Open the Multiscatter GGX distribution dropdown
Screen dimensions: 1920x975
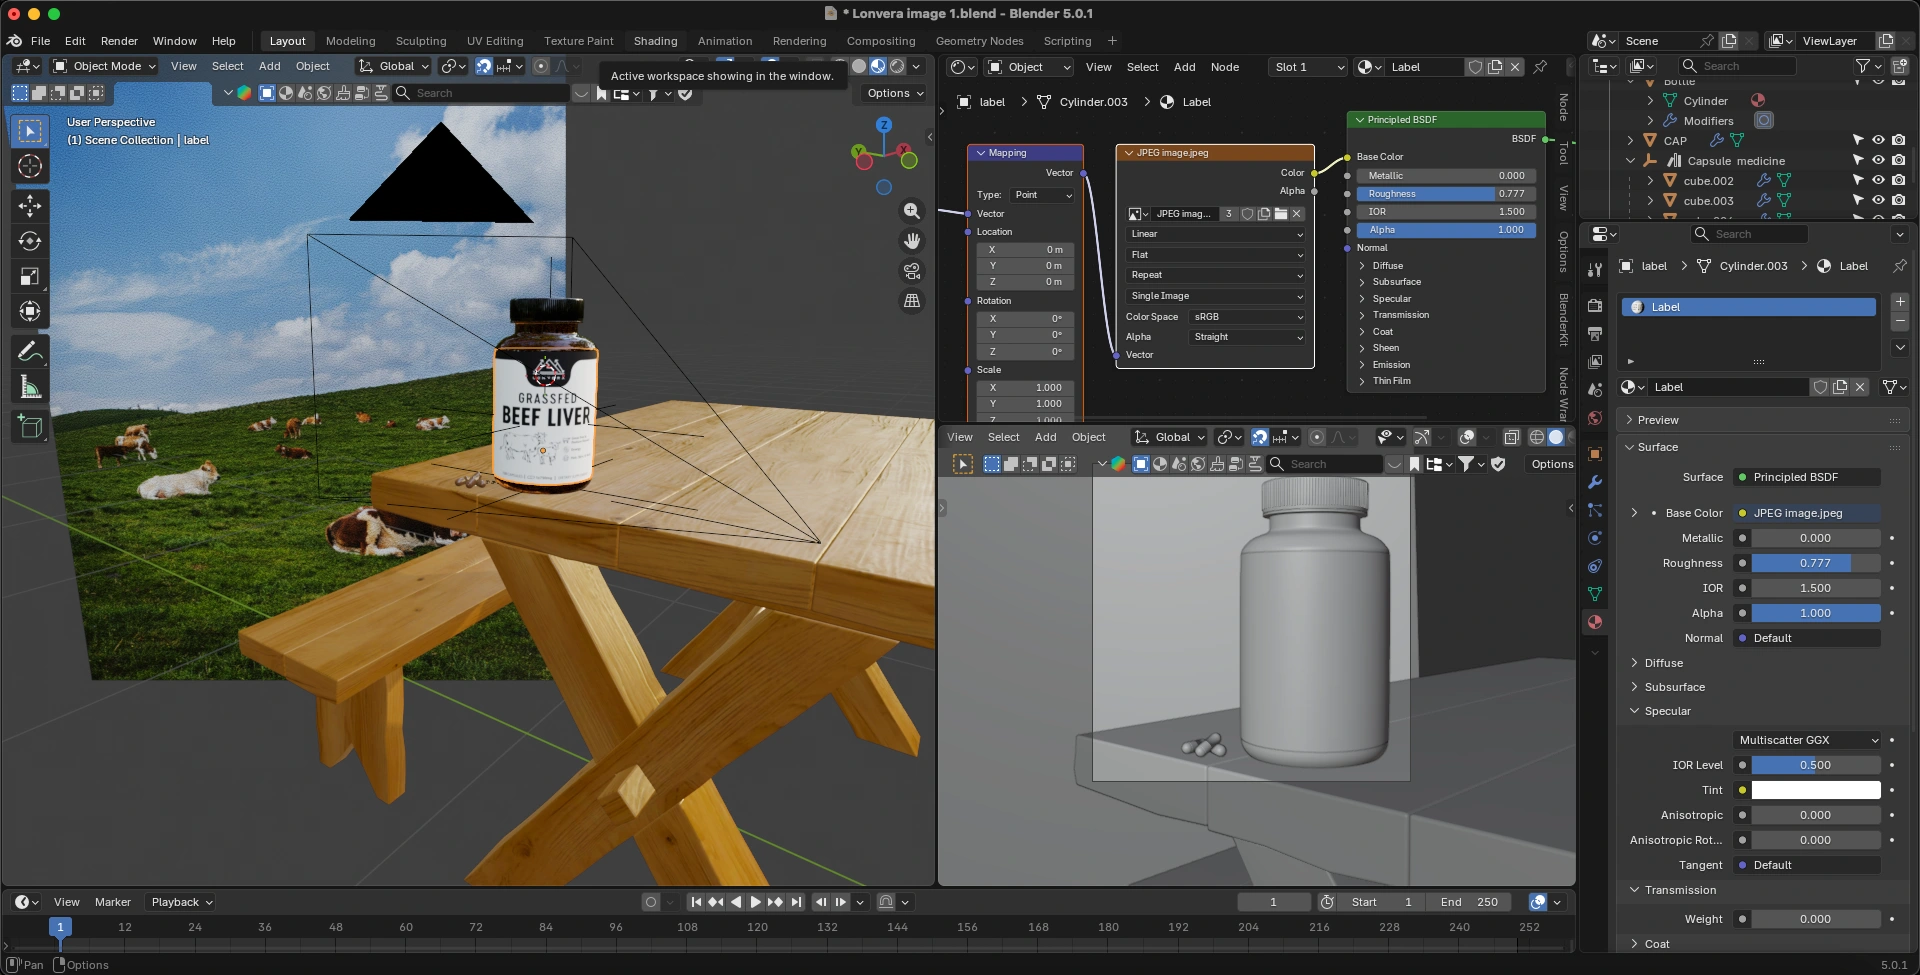[x=1808, y=740]
